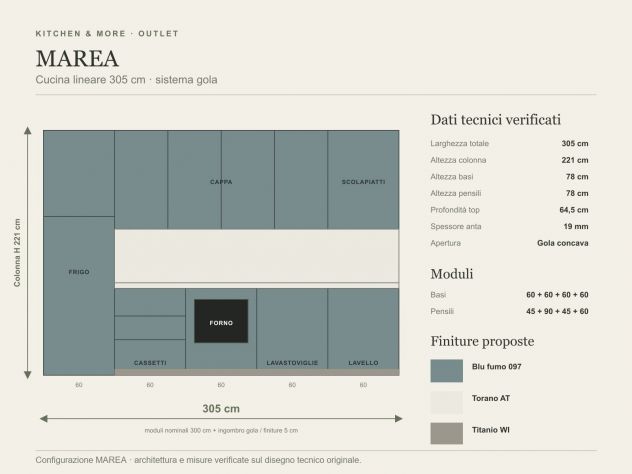Click the cream backsplash panel area
Image resolution: width=632 pixels, height=474 pixels.
257,256
